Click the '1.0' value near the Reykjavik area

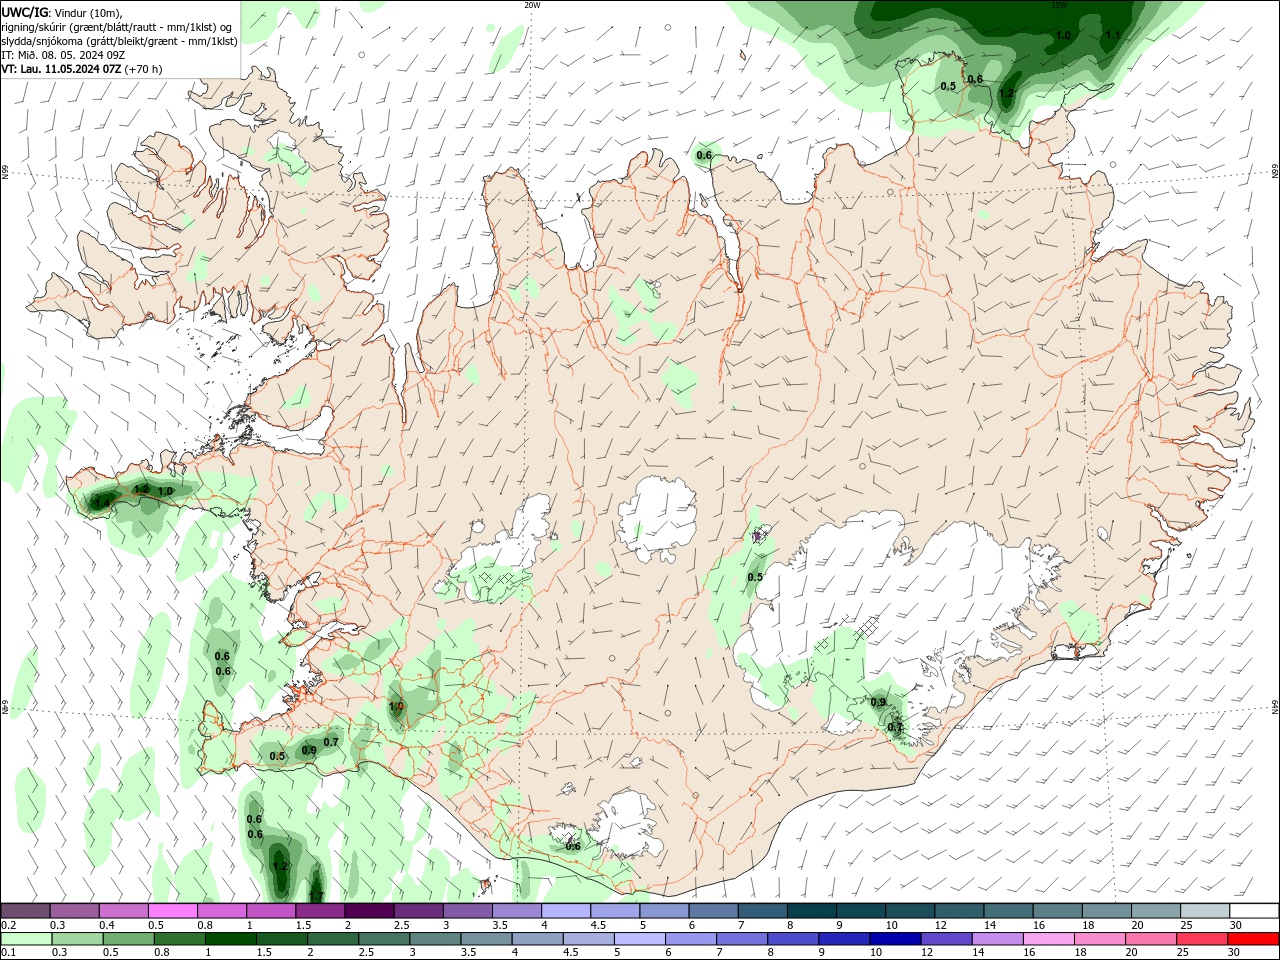[x=396, y=706]
